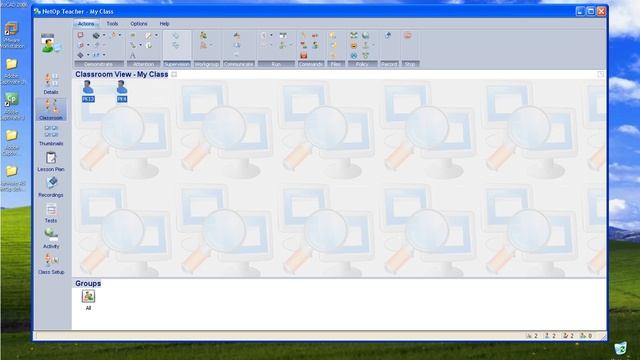Switch to the Classroom view in sidebar
Viewport: 640px width, 360px height.
(x=51, y=109)
